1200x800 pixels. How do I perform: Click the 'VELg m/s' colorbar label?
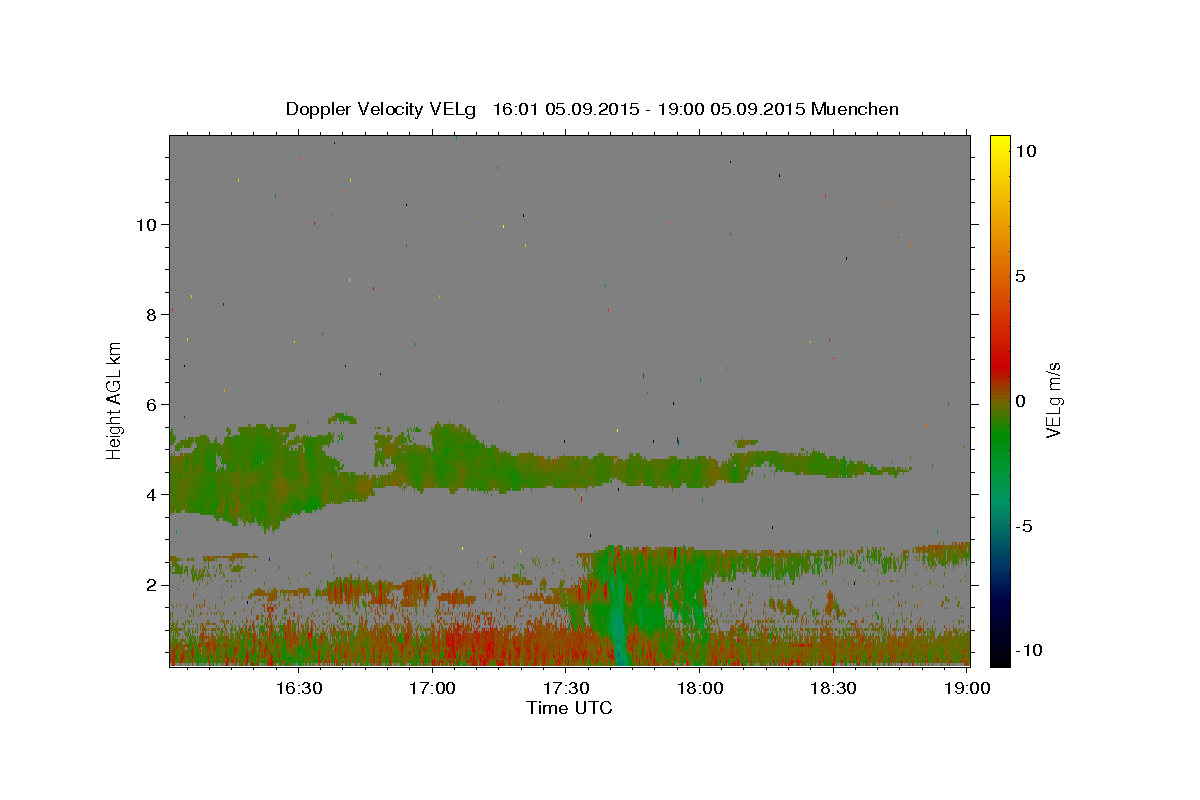[1053, 400]
